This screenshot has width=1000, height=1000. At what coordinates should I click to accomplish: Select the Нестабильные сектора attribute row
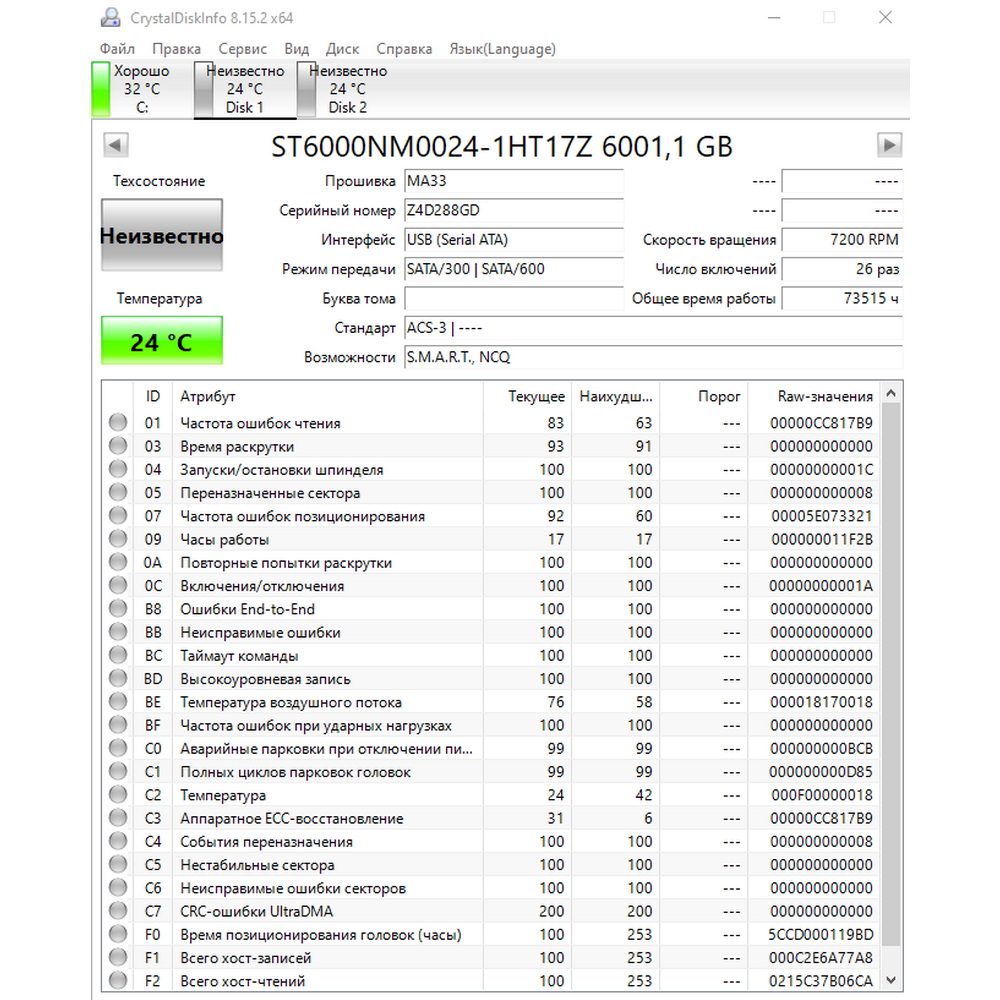tap(491, 864)
